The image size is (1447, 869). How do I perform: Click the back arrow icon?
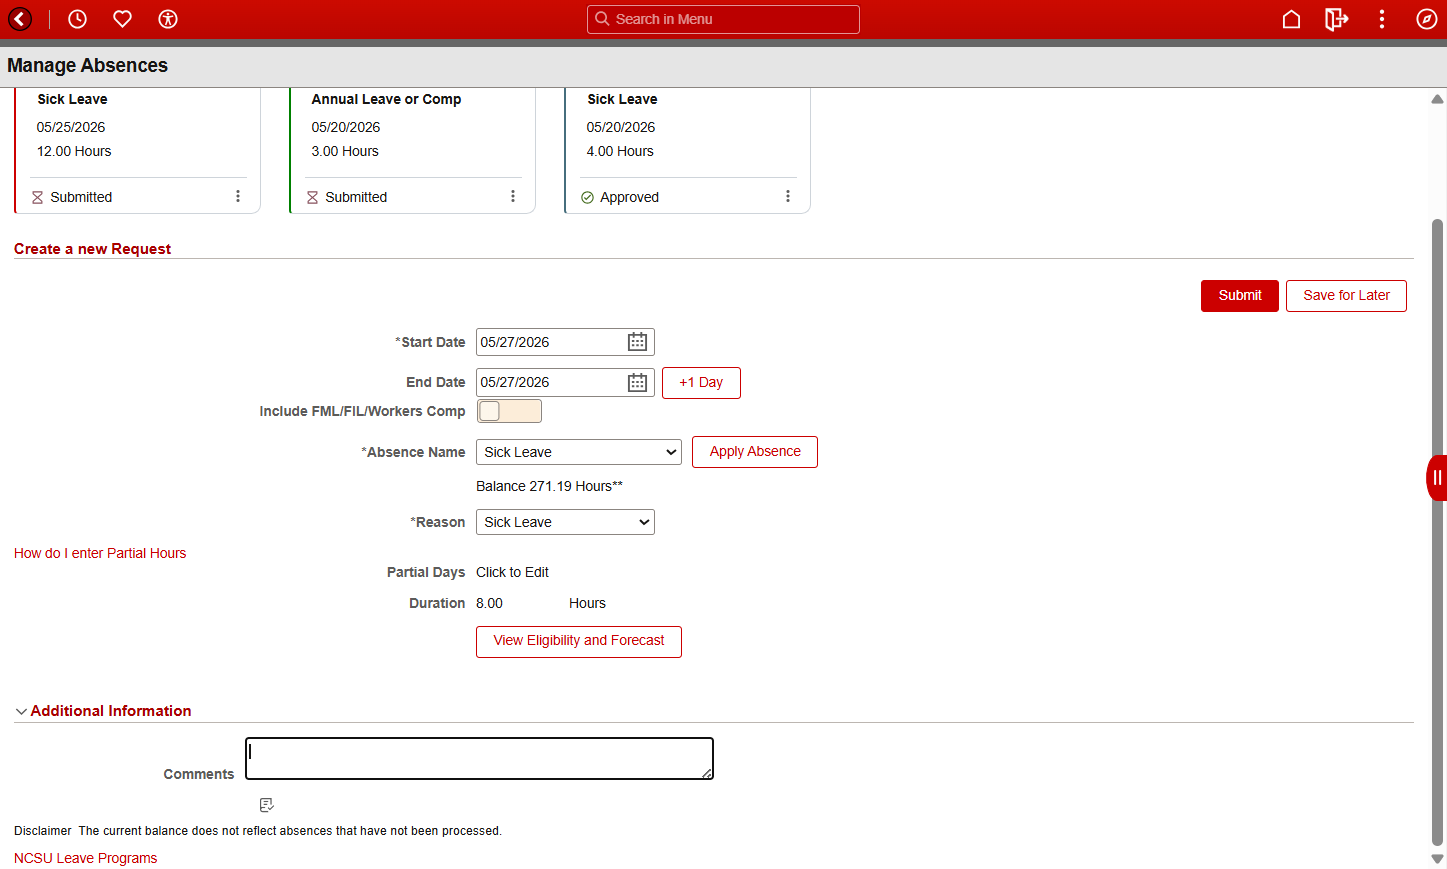pos(20,19)
